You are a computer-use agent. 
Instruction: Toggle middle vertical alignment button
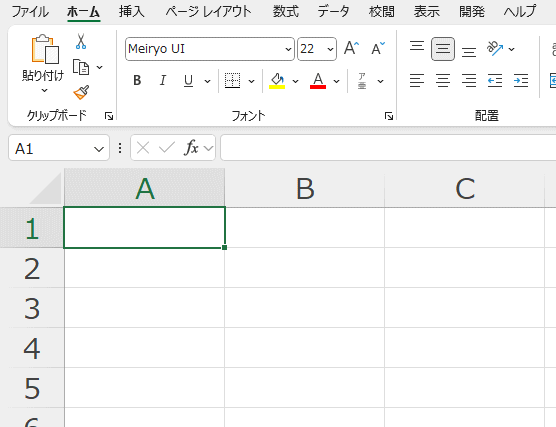tap(443, 49)
